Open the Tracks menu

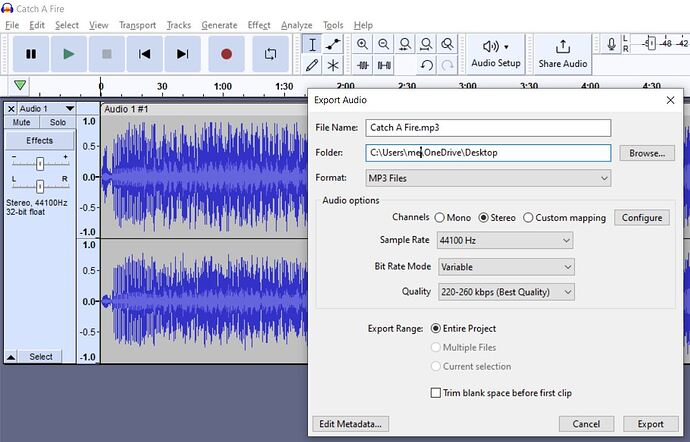179,25
